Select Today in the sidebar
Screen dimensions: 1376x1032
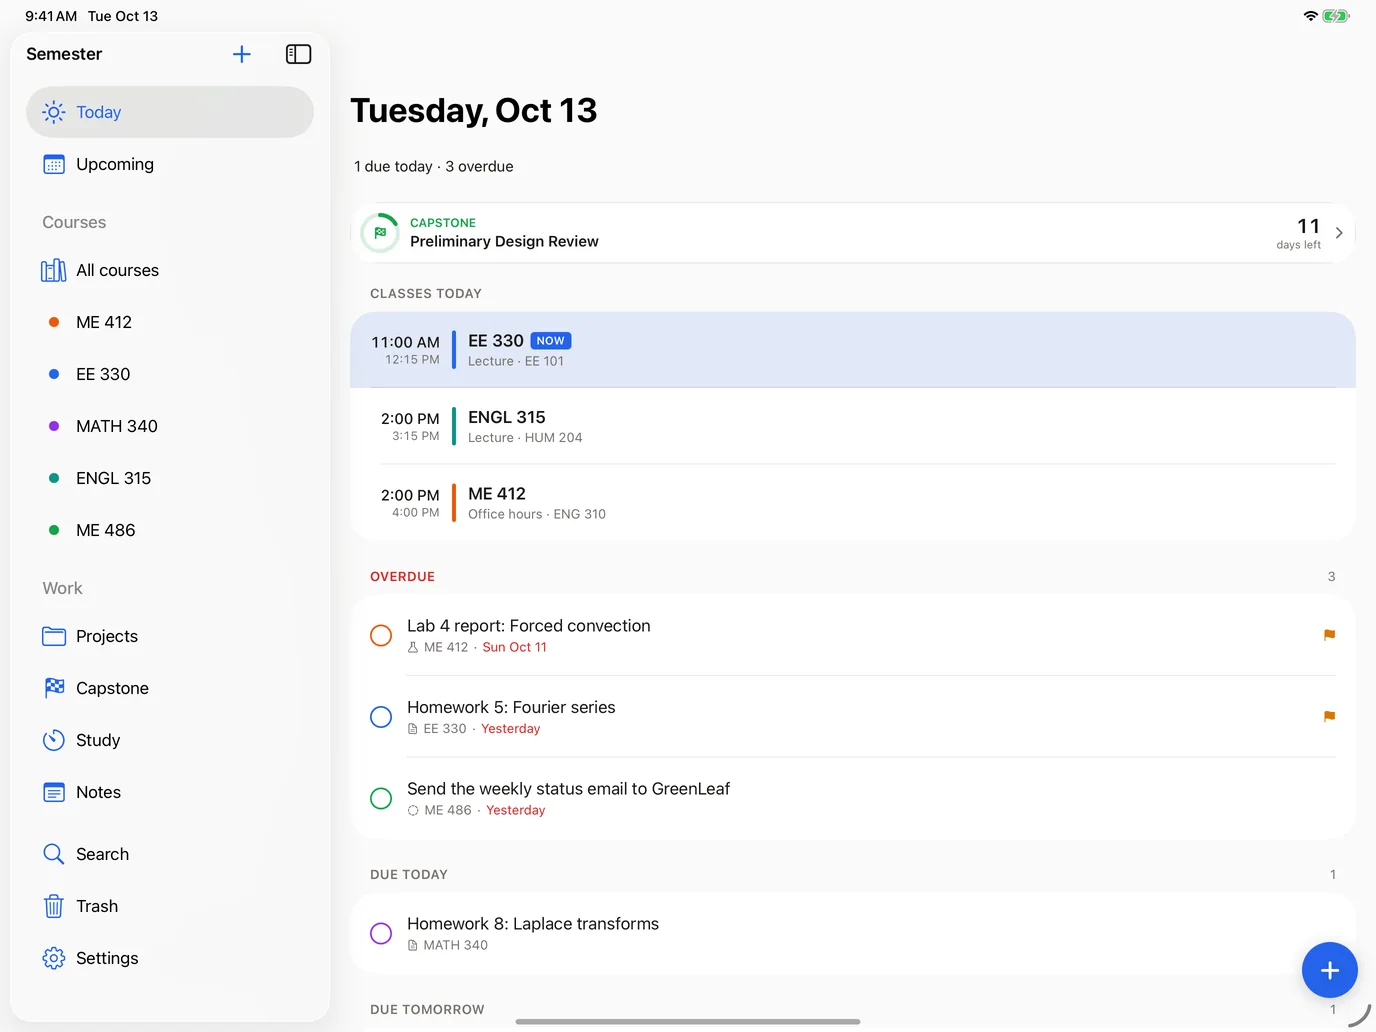pos(170,112)
